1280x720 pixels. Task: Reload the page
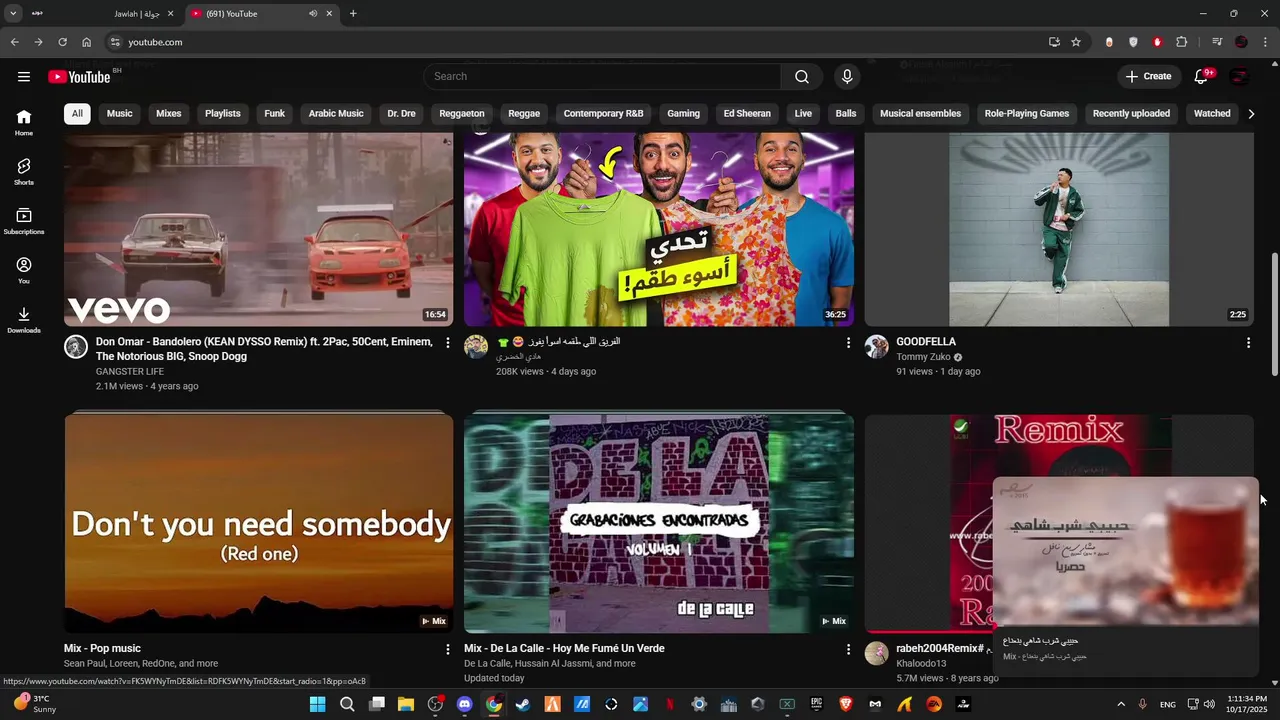(62, 42)
